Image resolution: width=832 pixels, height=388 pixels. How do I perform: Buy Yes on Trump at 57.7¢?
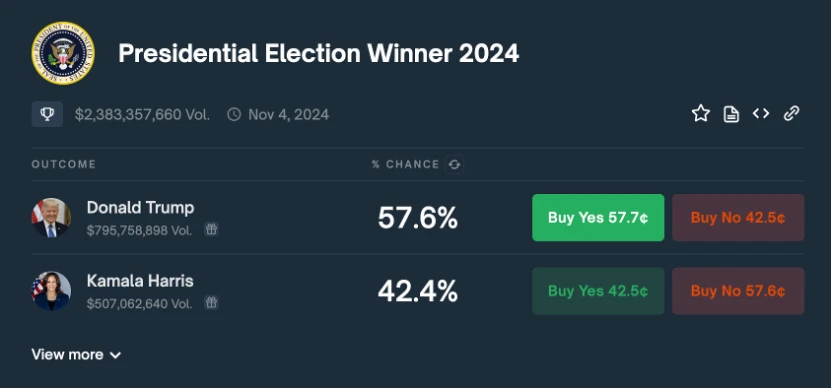click(x=598, y=218)
